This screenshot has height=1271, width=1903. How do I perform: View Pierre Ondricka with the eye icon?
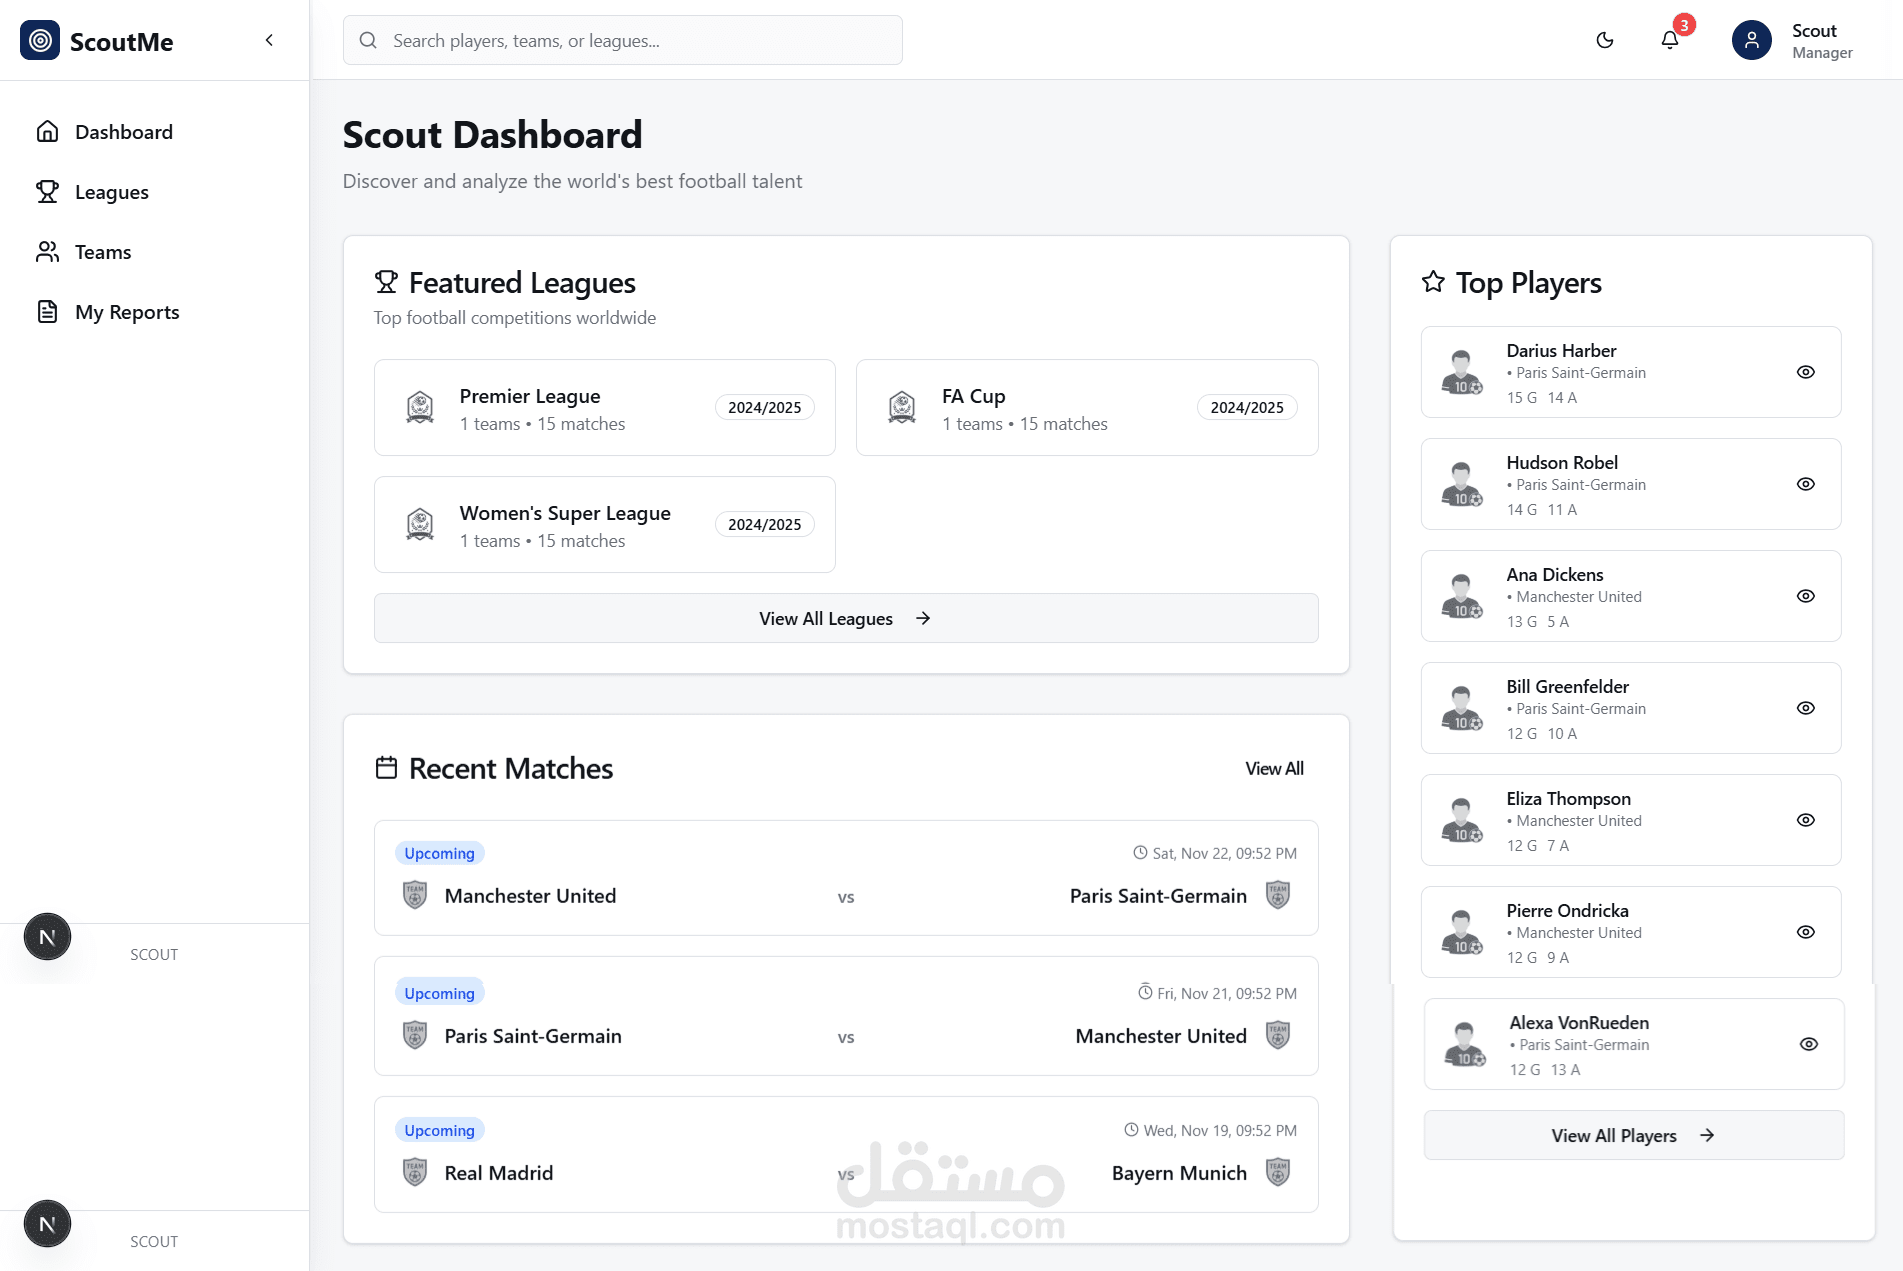coord(1806,932)
